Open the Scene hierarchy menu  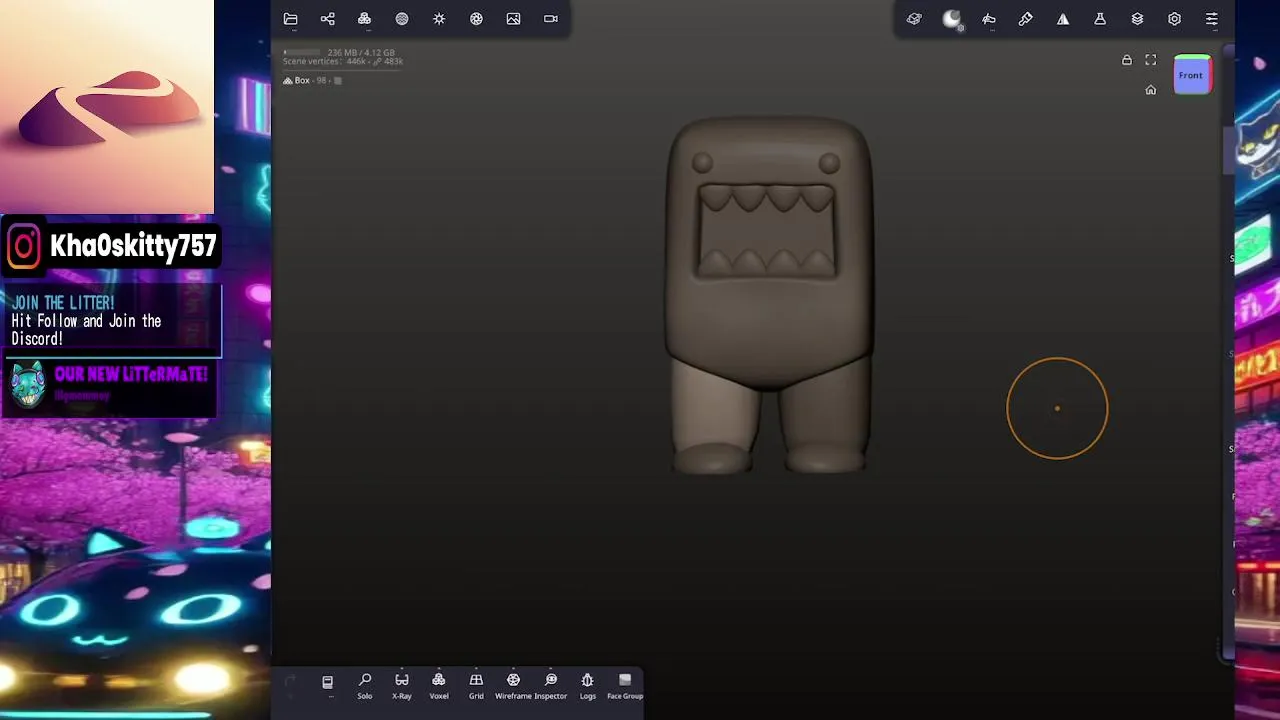pyautogui.click(x=327, y=19)
